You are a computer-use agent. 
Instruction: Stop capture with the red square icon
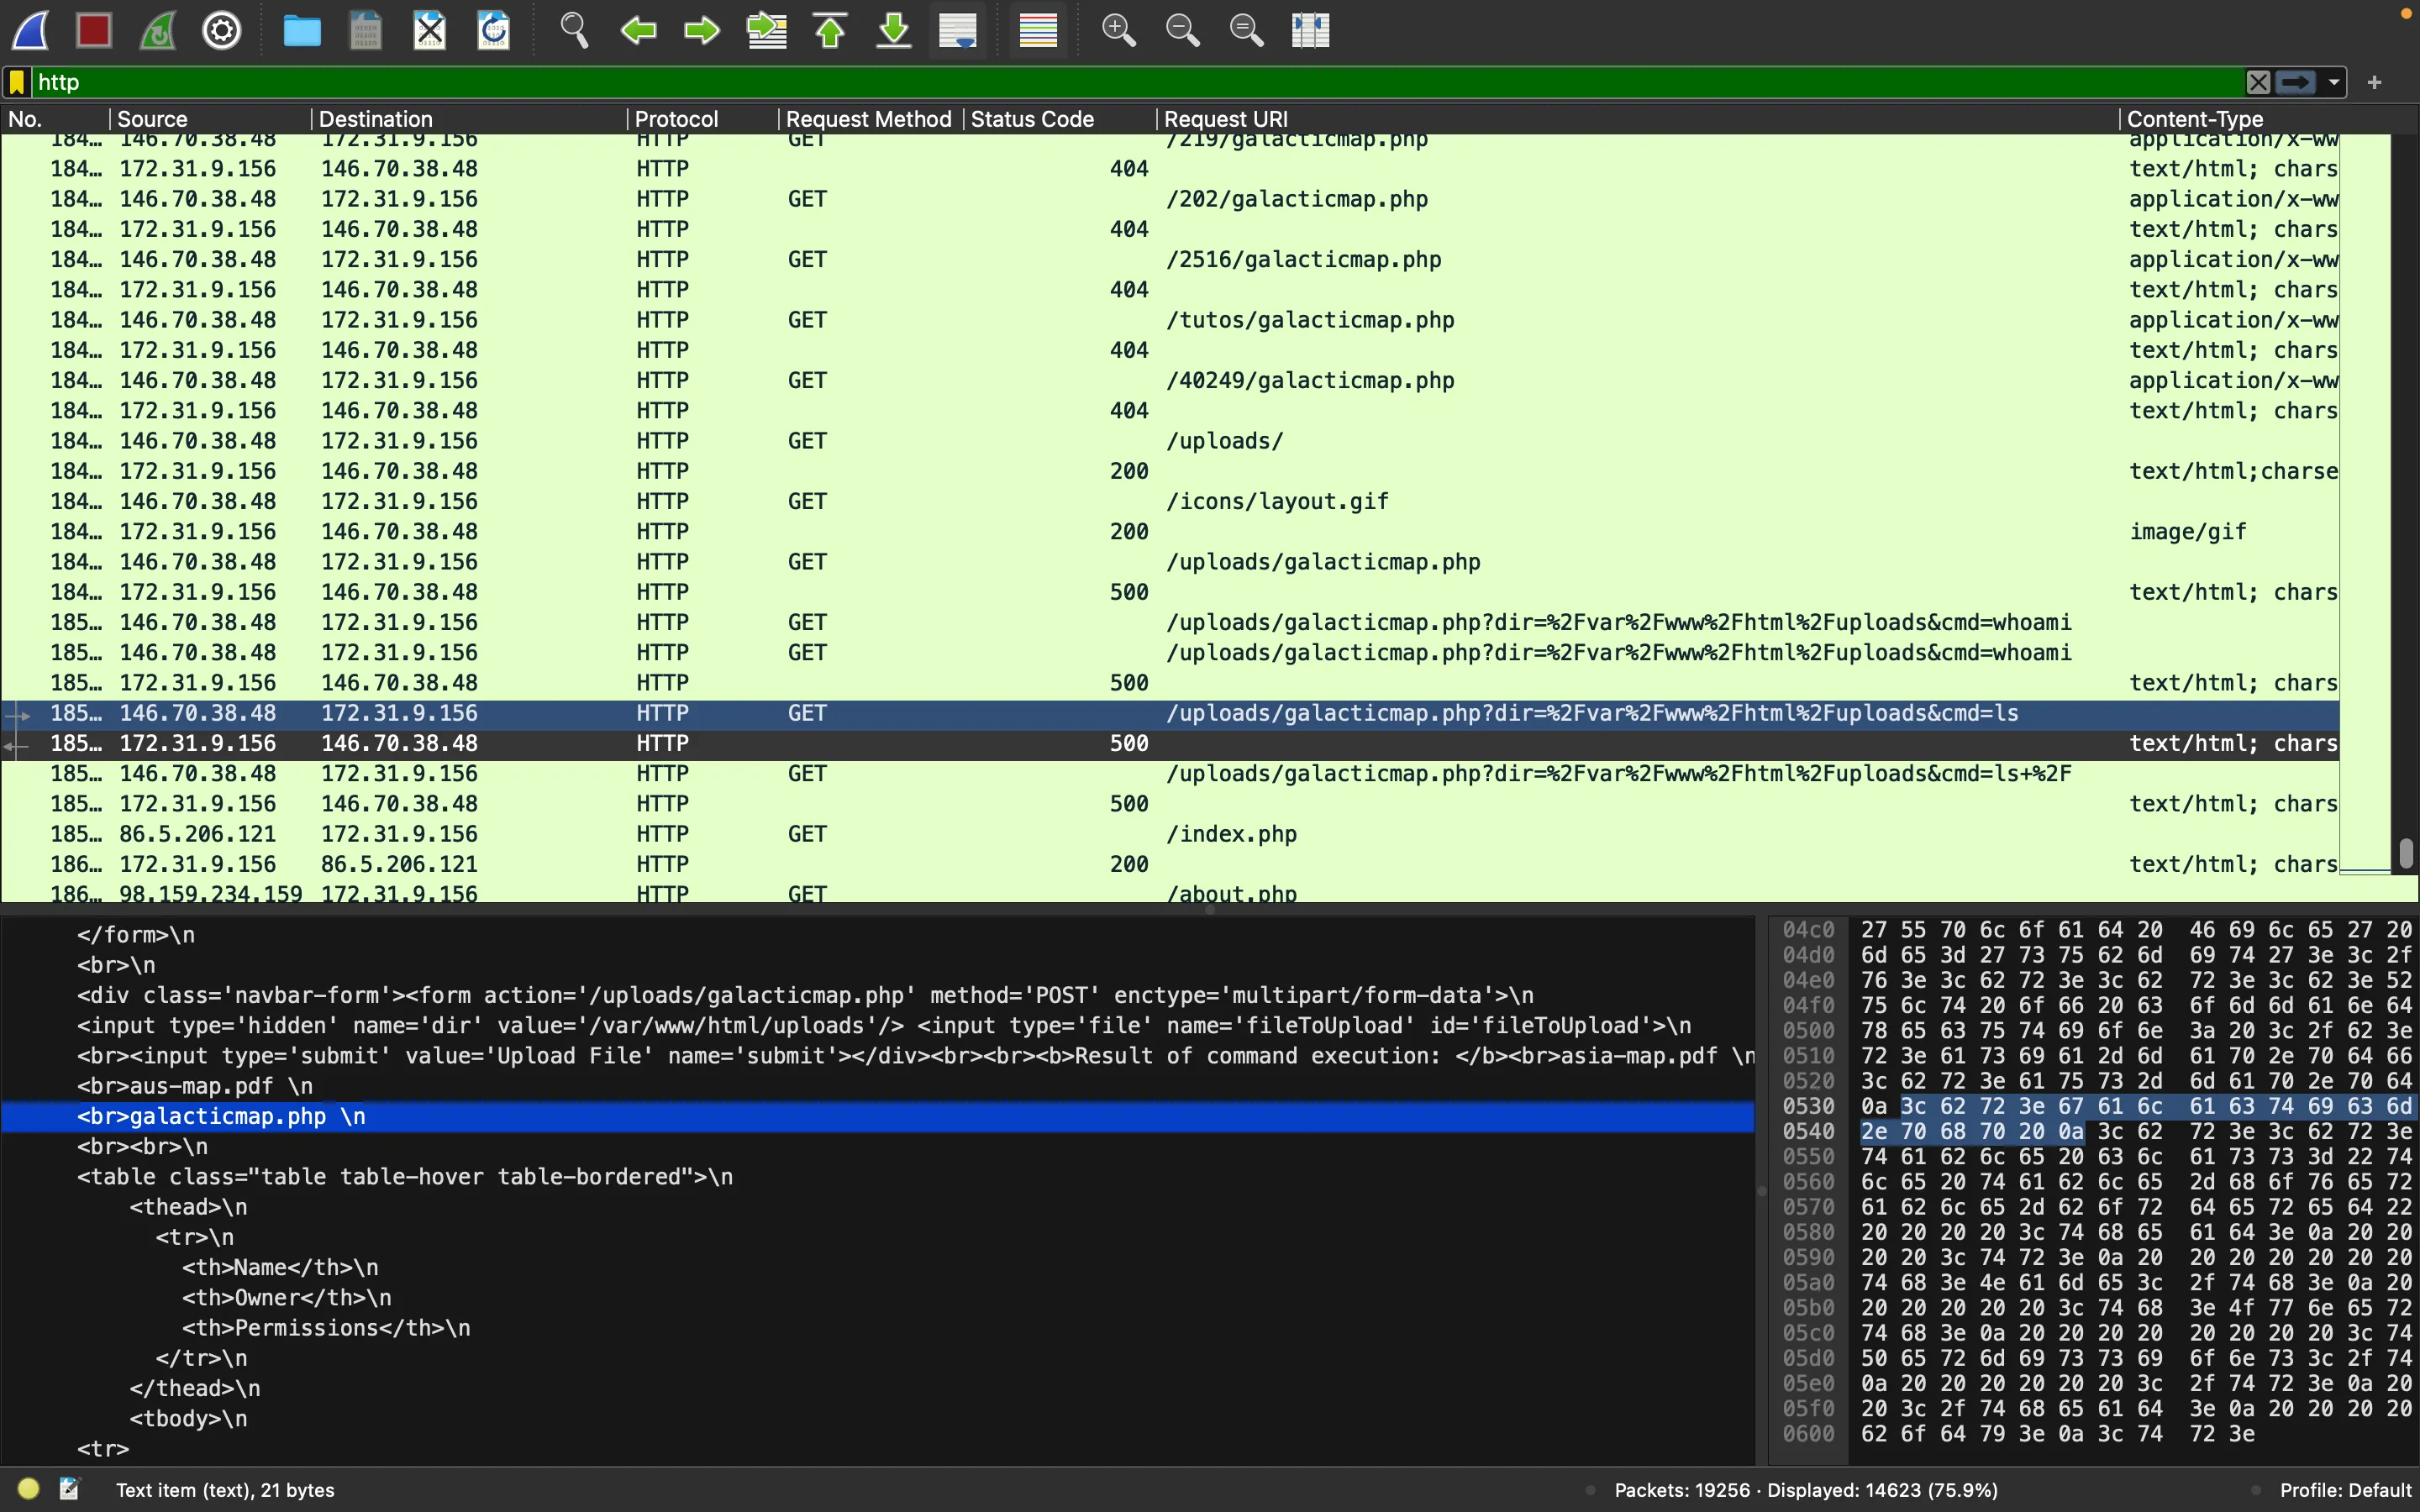95,30
